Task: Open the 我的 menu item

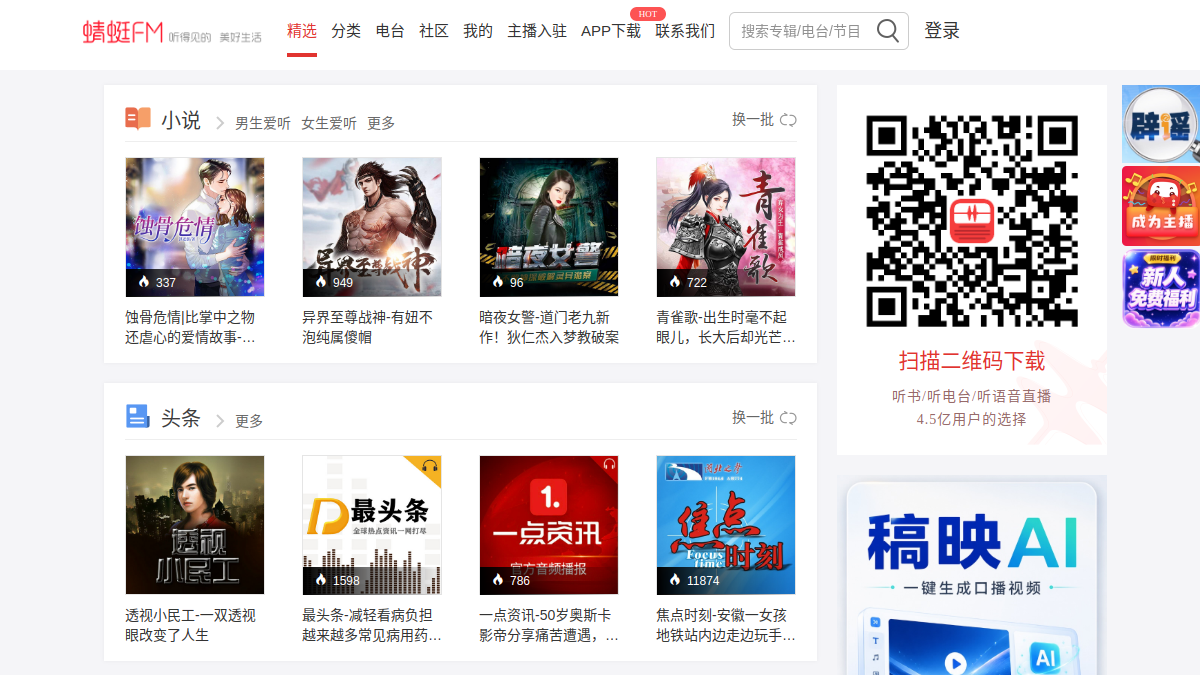Action: 478,31
